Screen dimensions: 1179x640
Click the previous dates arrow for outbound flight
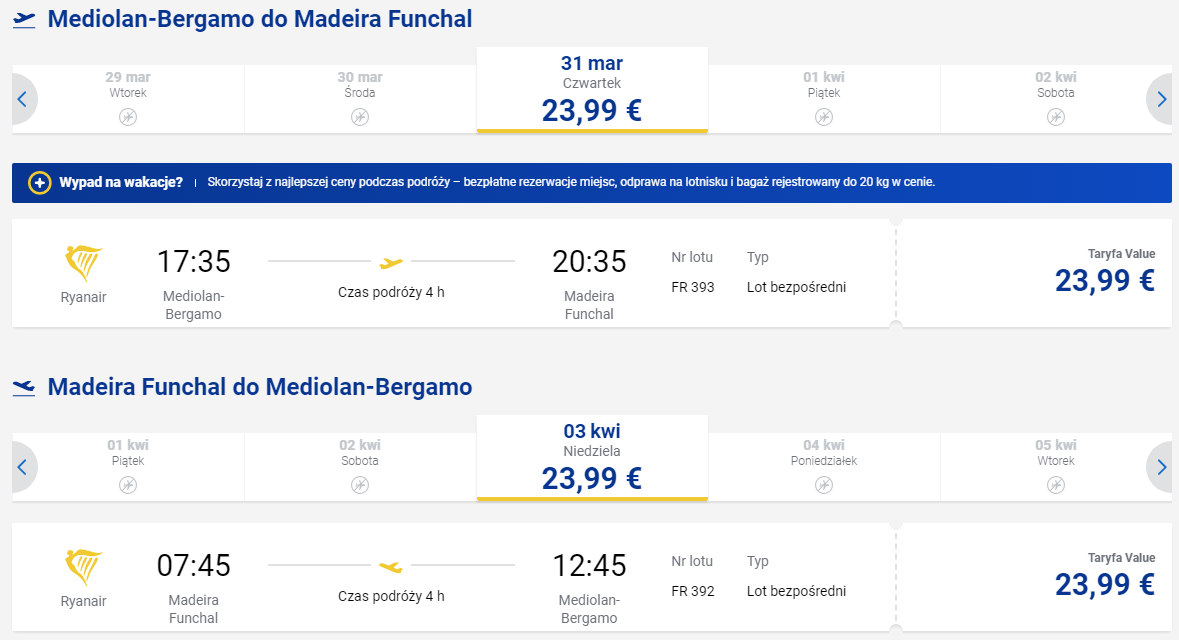tap(23, 99)
